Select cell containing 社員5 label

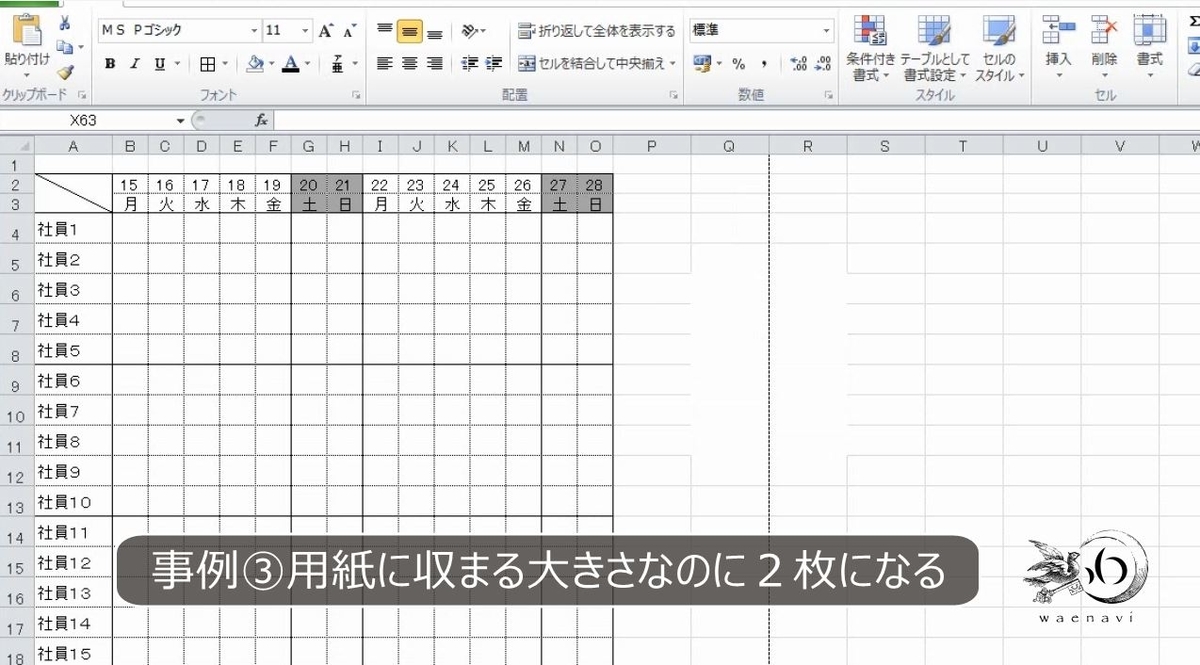pos(72,350)
